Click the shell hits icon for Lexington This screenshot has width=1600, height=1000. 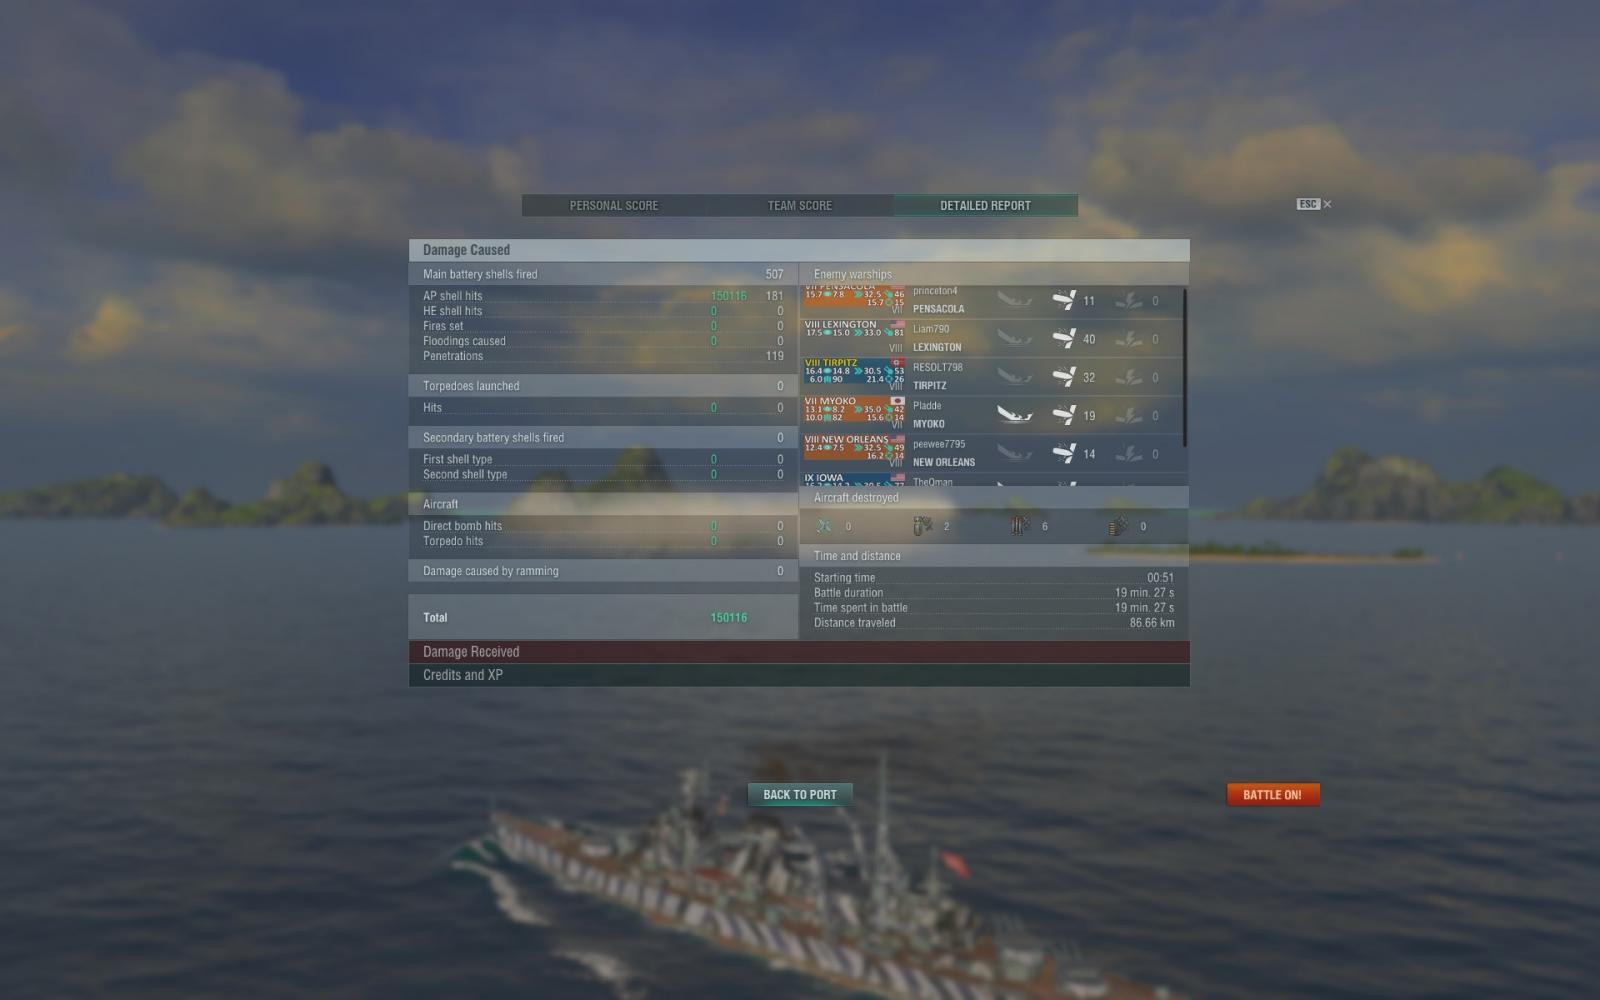point(1064,339)
